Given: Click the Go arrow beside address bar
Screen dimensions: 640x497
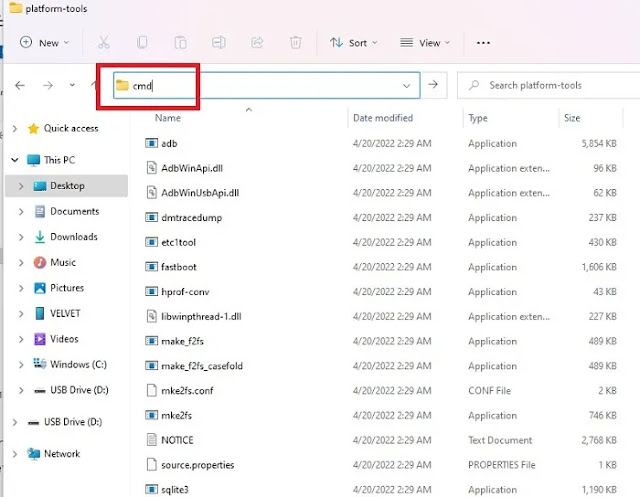Looking at the screenshot, I should click(433, 84).
